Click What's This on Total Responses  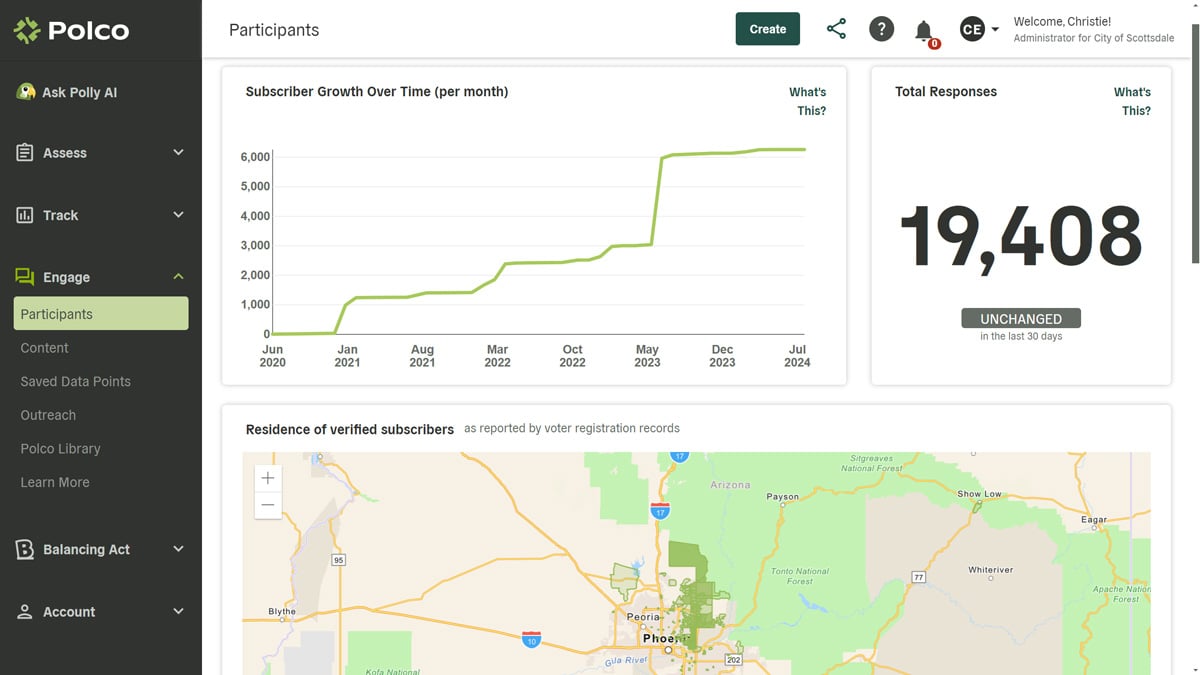1133,101
